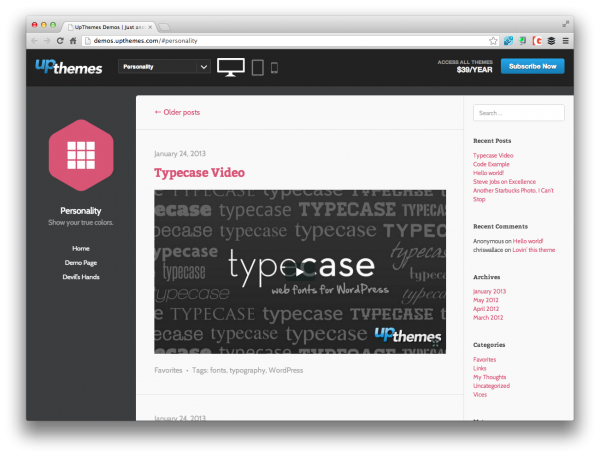Close the UpThemes Demos browser tab

pos(150,27)
